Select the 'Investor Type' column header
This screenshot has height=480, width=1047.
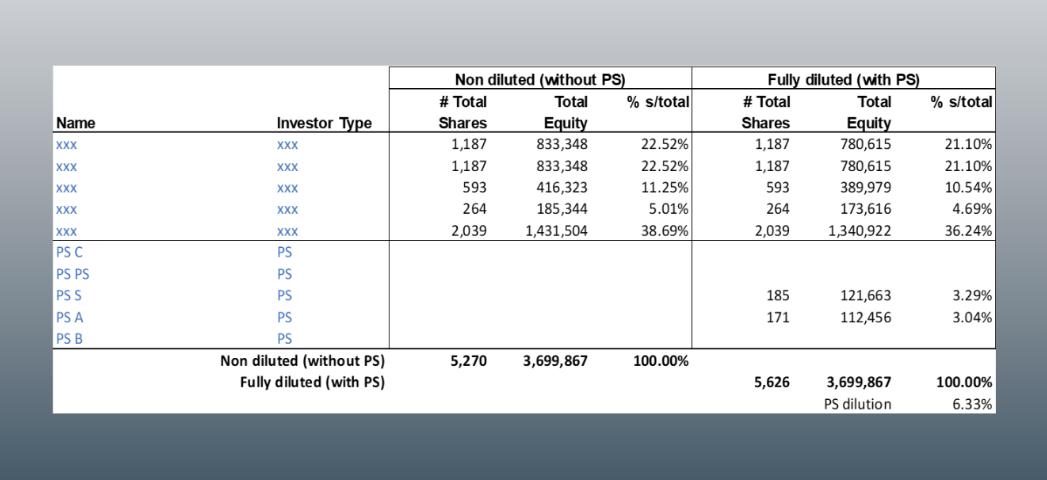(325, 123)
